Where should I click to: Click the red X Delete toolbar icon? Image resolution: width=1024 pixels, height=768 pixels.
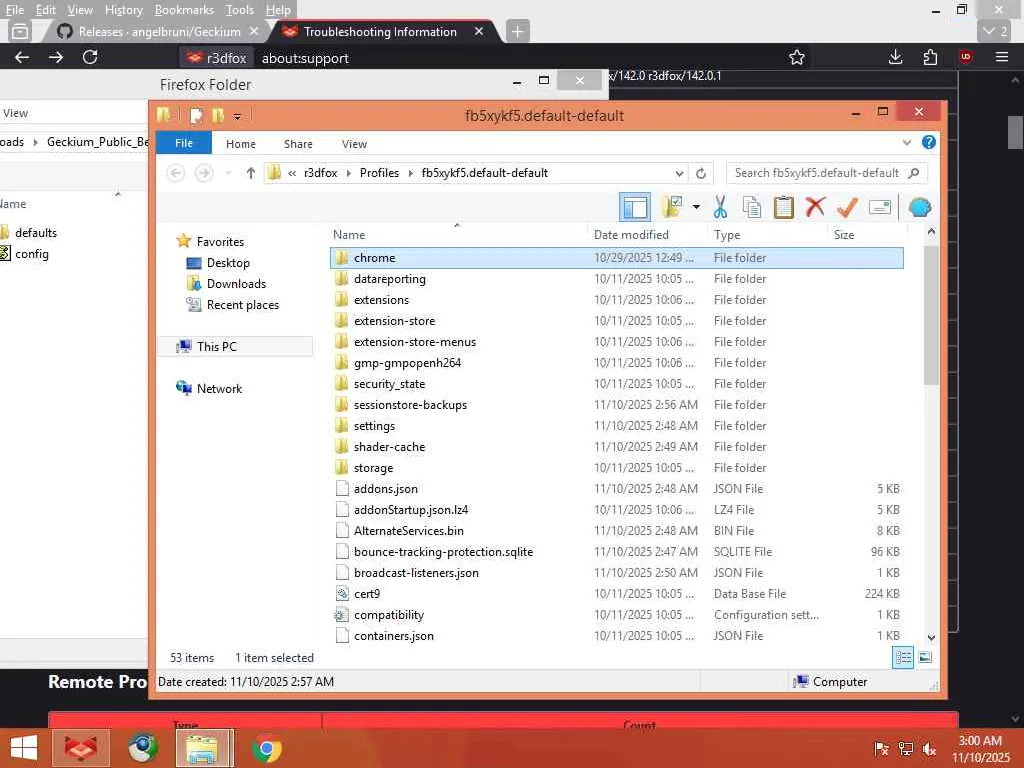coord(815,207)
